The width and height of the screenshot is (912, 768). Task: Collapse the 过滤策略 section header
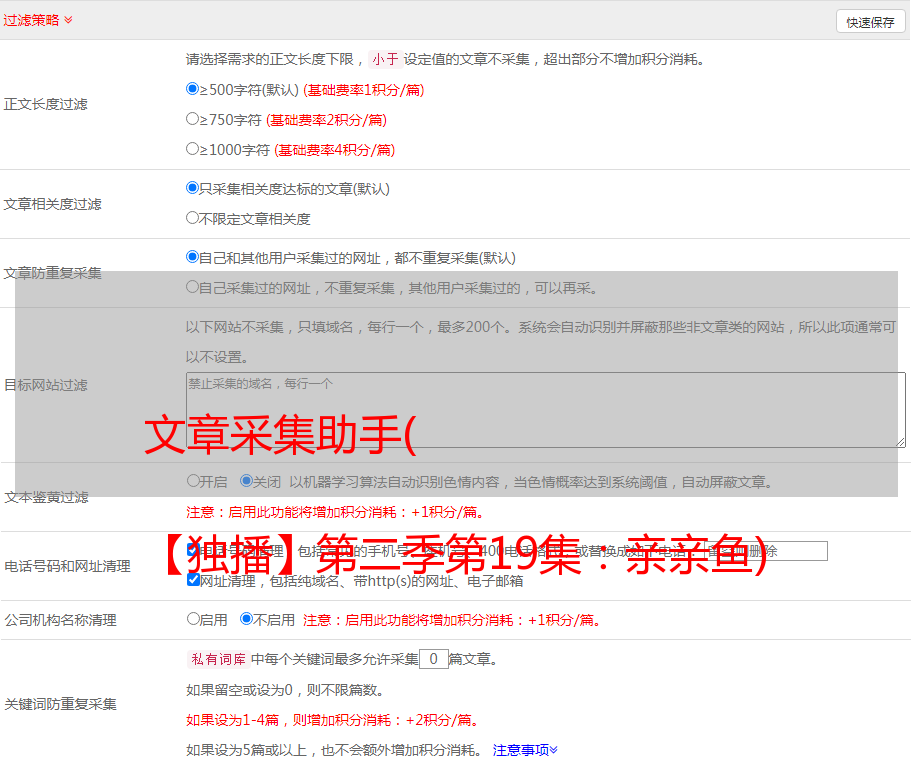point(38,20)
